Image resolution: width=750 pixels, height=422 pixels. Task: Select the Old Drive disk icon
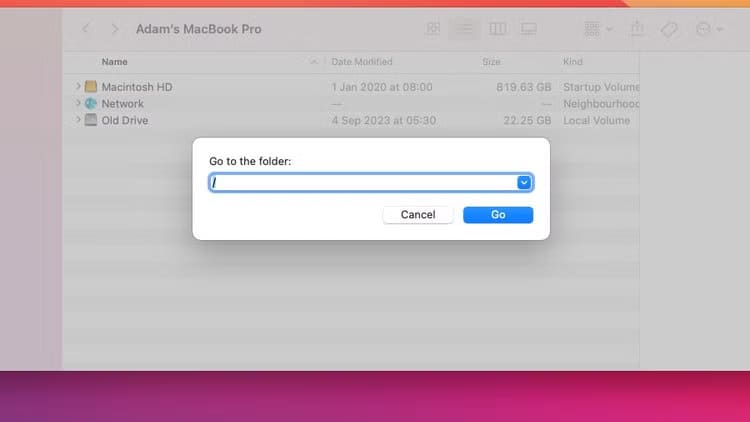[x=91, y=120]
